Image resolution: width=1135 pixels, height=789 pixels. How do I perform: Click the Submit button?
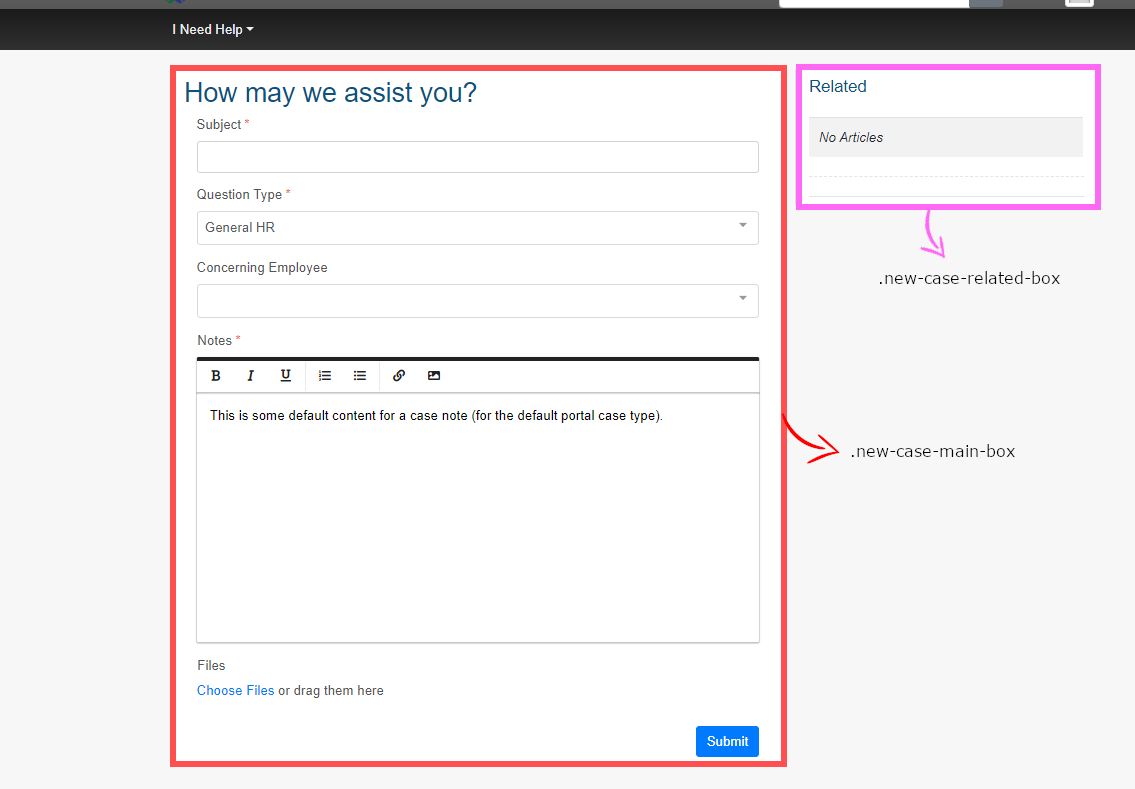(x=727, y=741)
